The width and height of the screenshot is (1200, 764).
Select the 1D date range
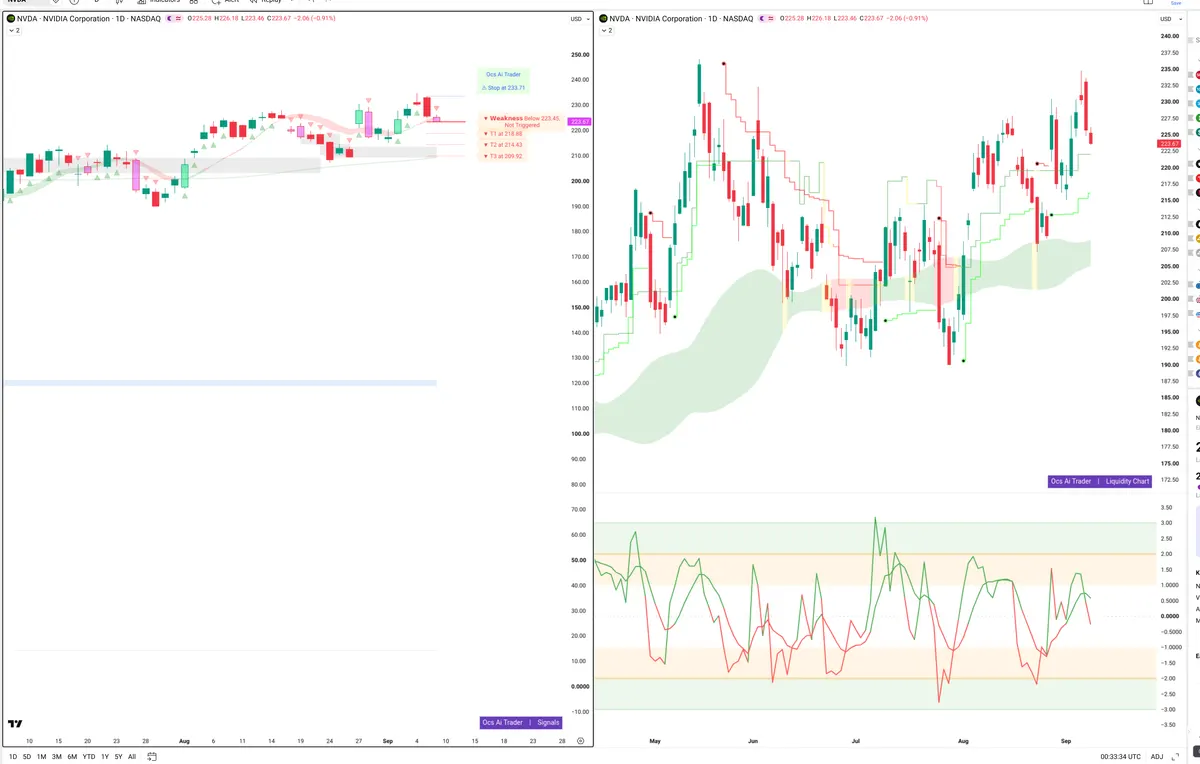tap(13, 756)
